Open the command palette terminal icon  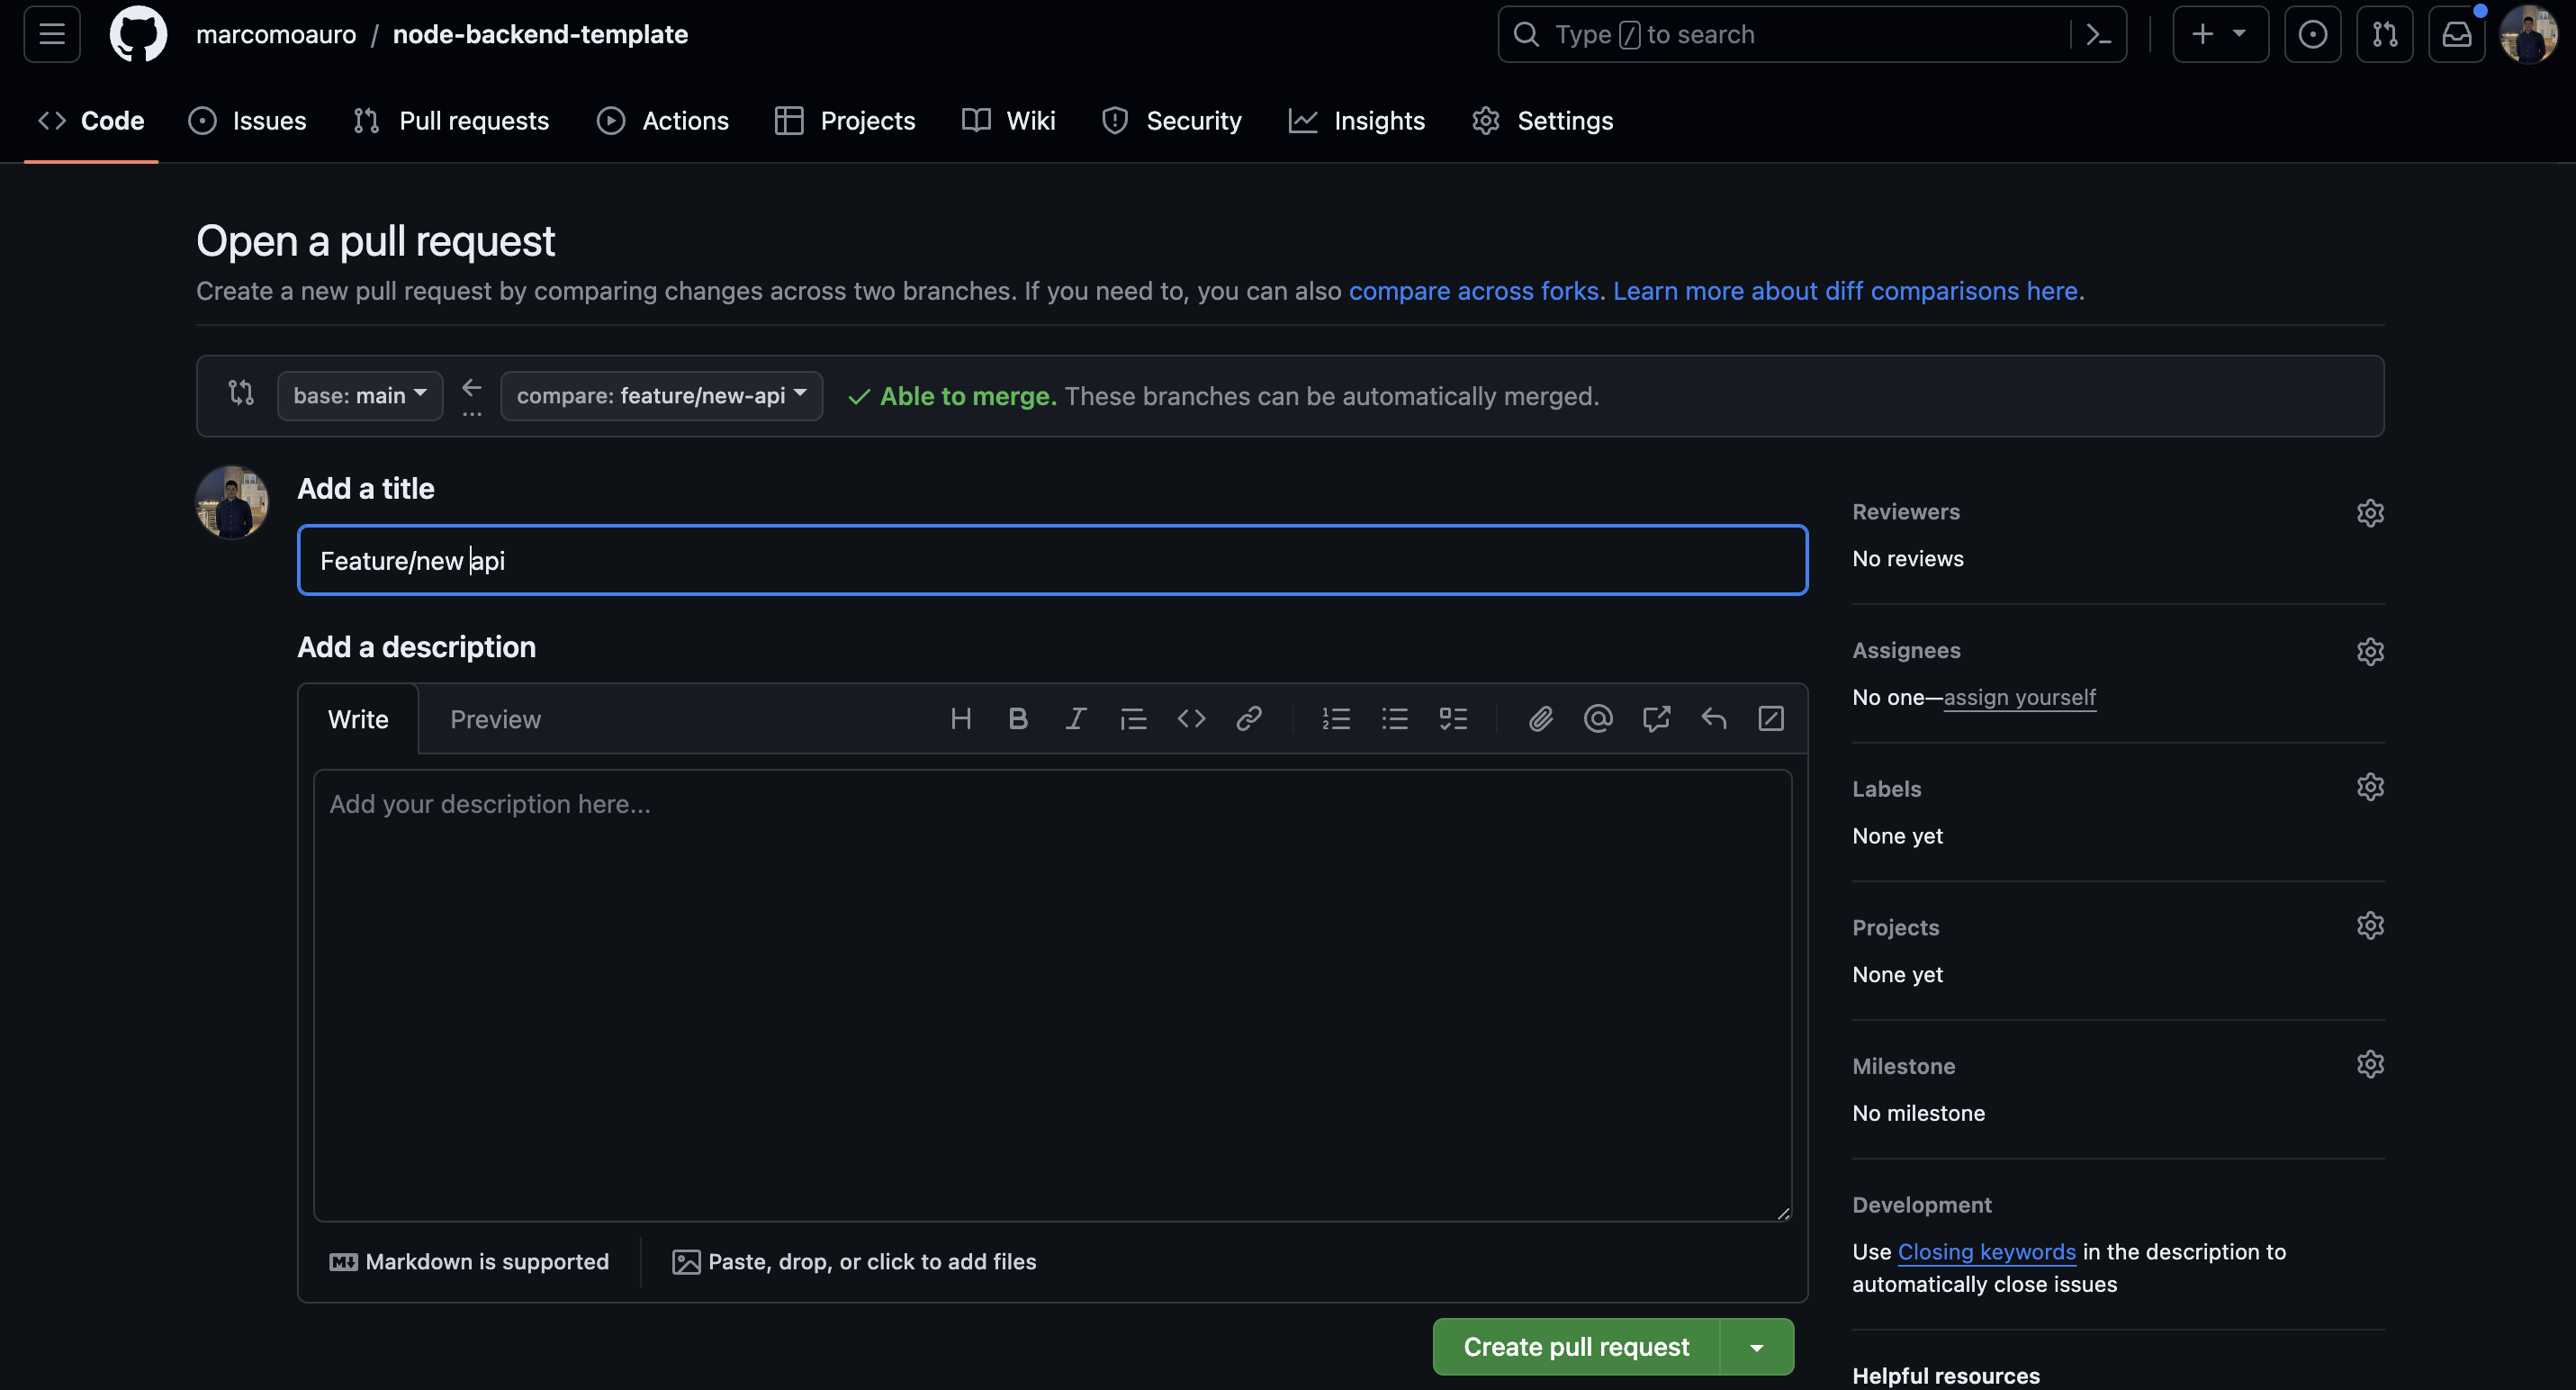coord(2098,34)
